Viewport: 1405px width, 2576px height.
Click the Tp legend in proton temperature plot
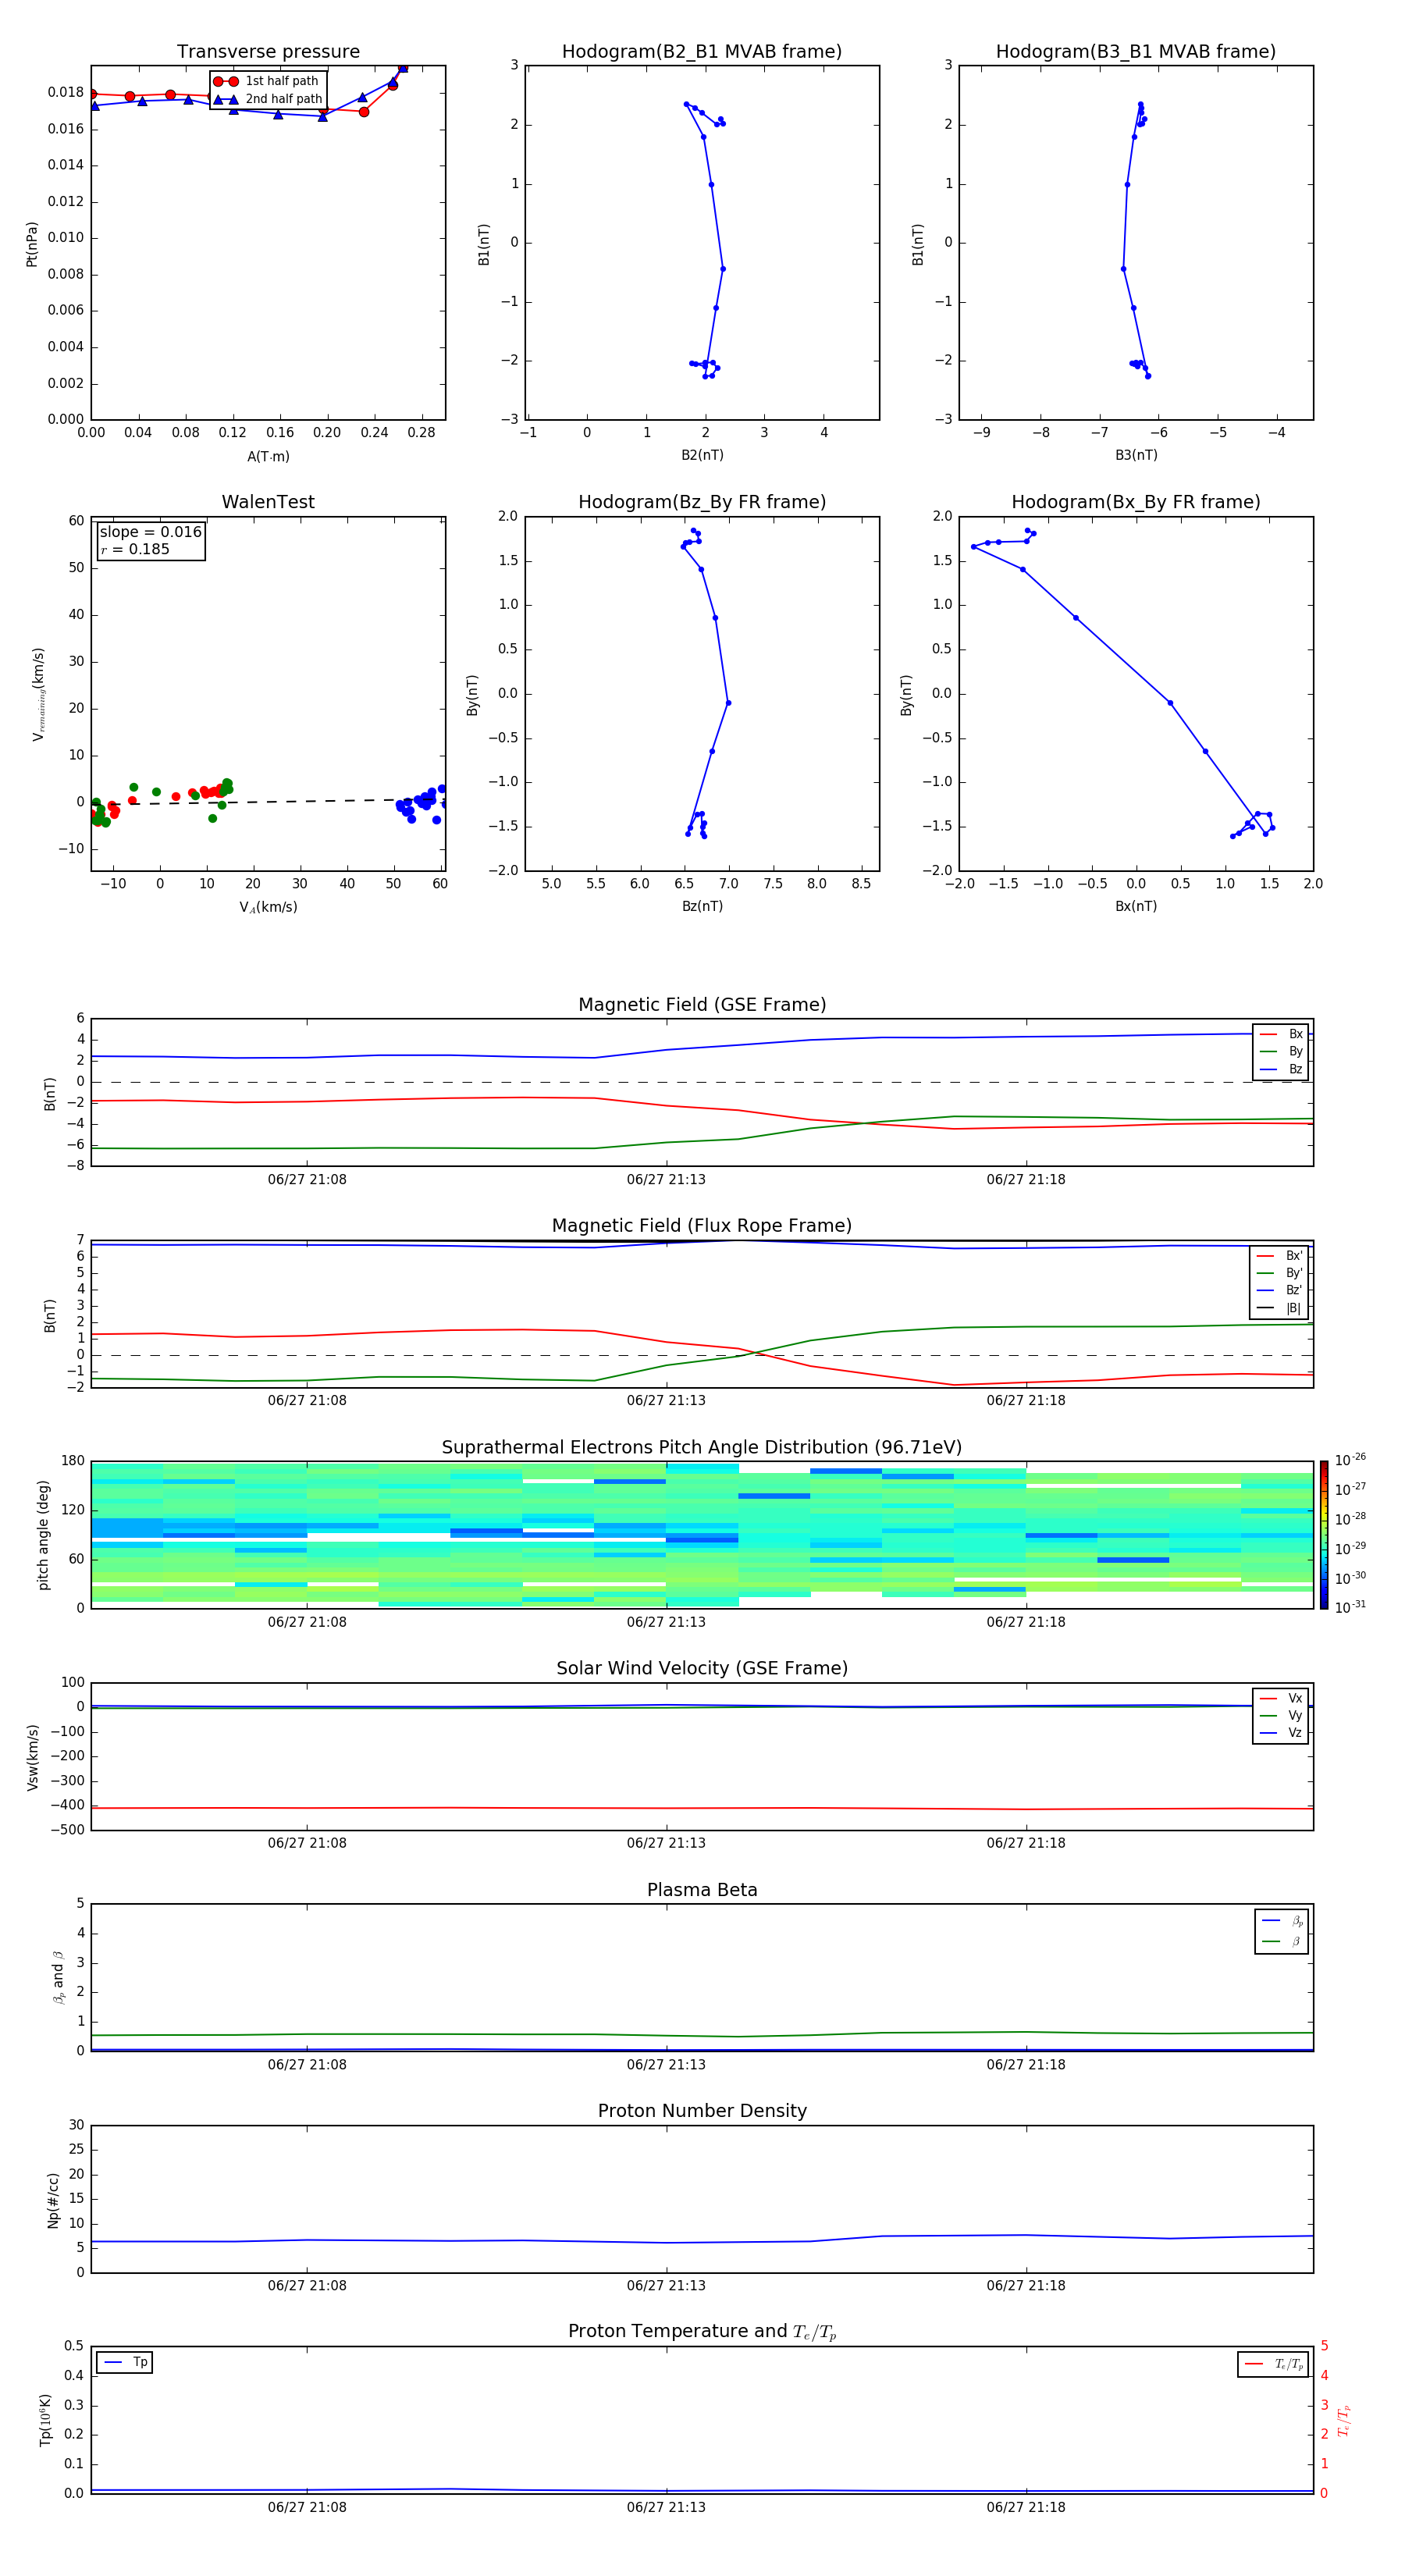[x=125, y=2362]
